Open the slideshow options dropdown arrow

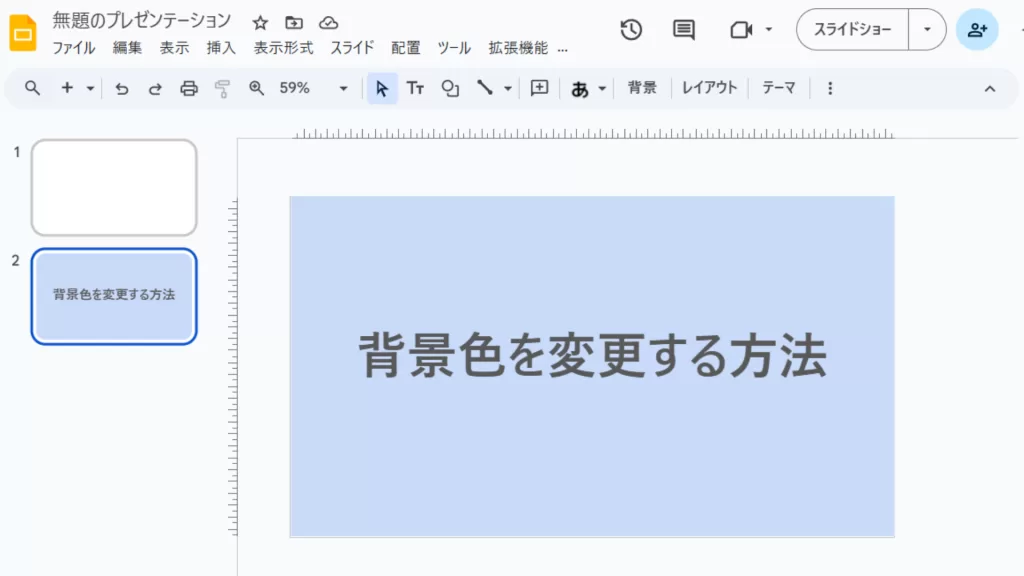(927, 30)
